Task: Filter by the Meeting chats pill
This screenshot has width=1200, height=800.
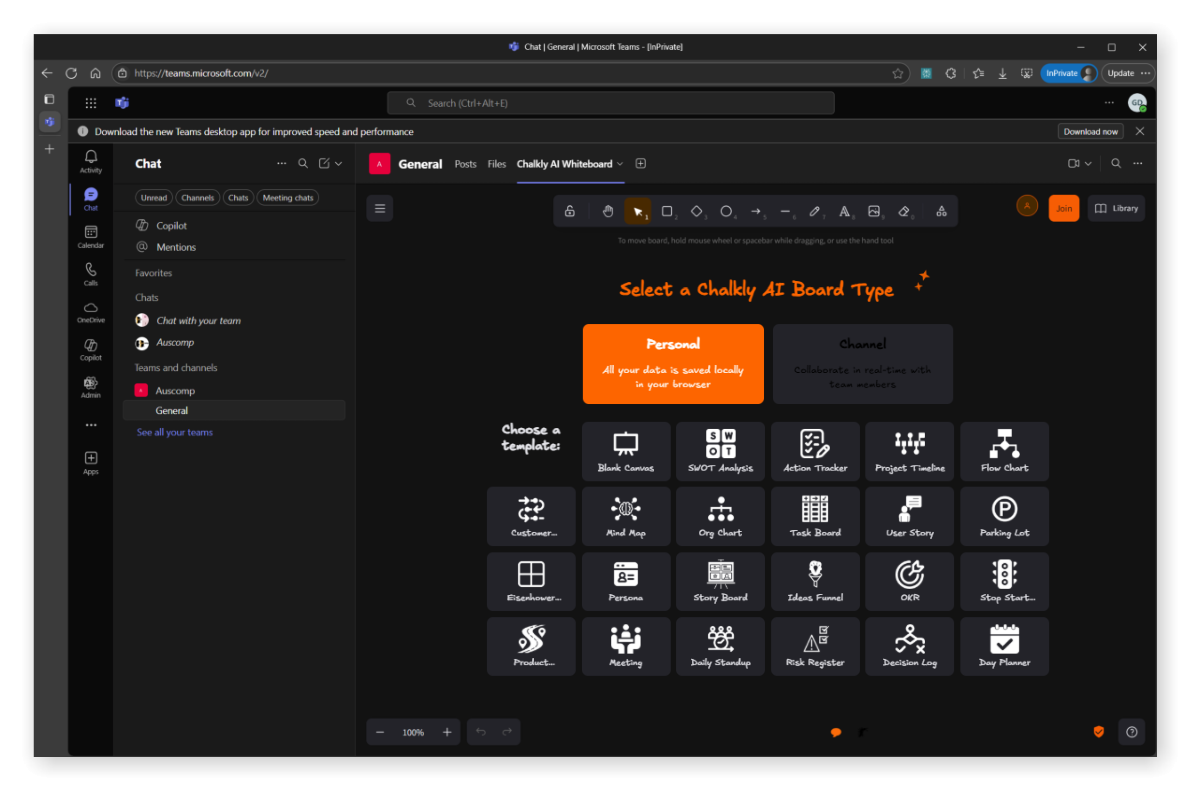Action: point(289,198)
